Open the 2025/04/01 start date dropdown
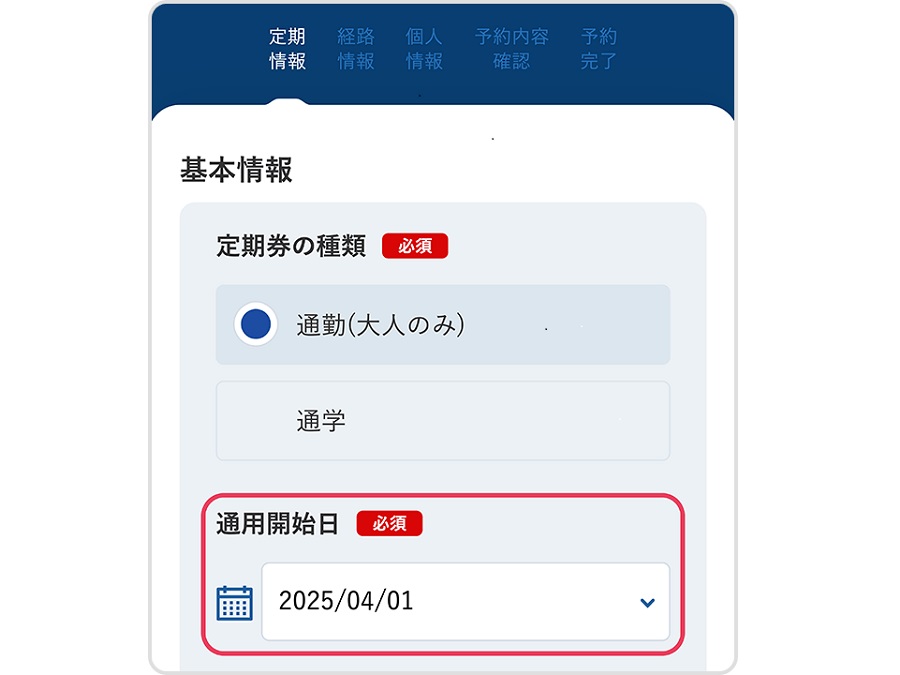This screenshot has height=675, width=900. (465, 602)
